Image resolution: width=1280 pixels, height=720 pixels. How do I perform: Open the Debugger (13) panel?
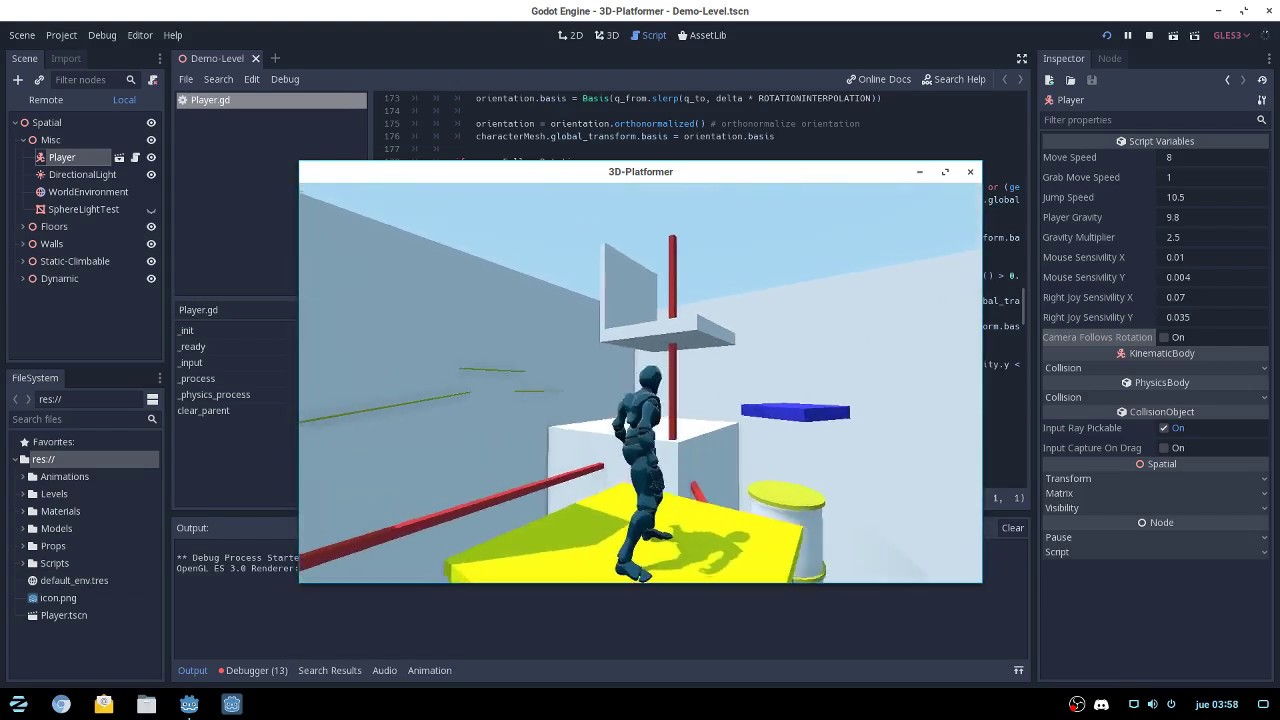253,671
